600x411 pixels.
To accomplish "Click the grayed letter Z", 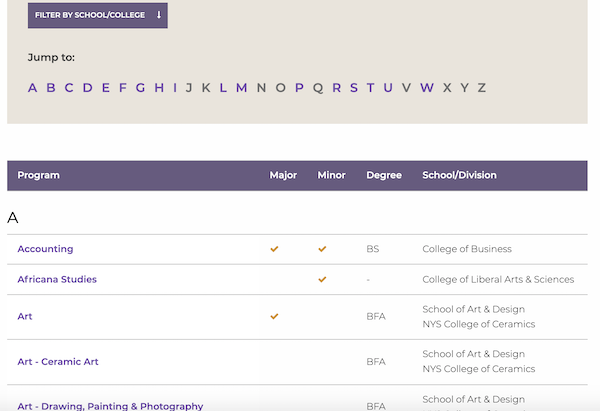I will point(482,88).
